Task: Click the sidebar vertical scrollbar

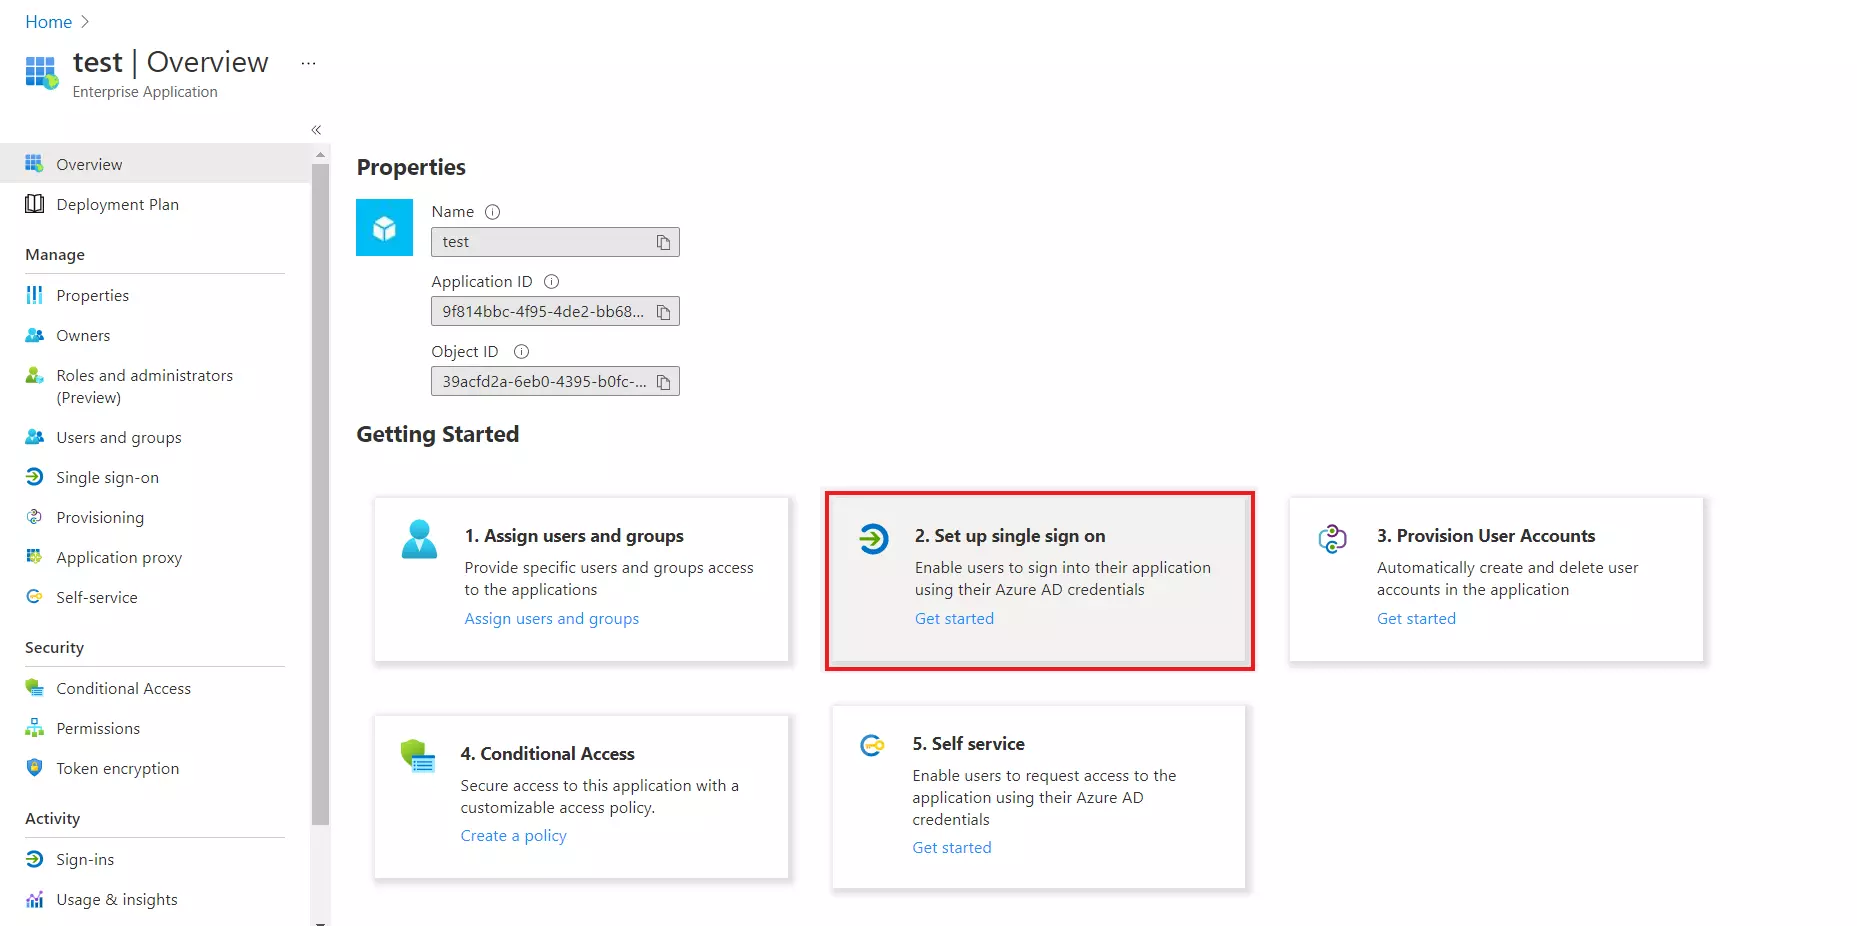Action: 320,494
